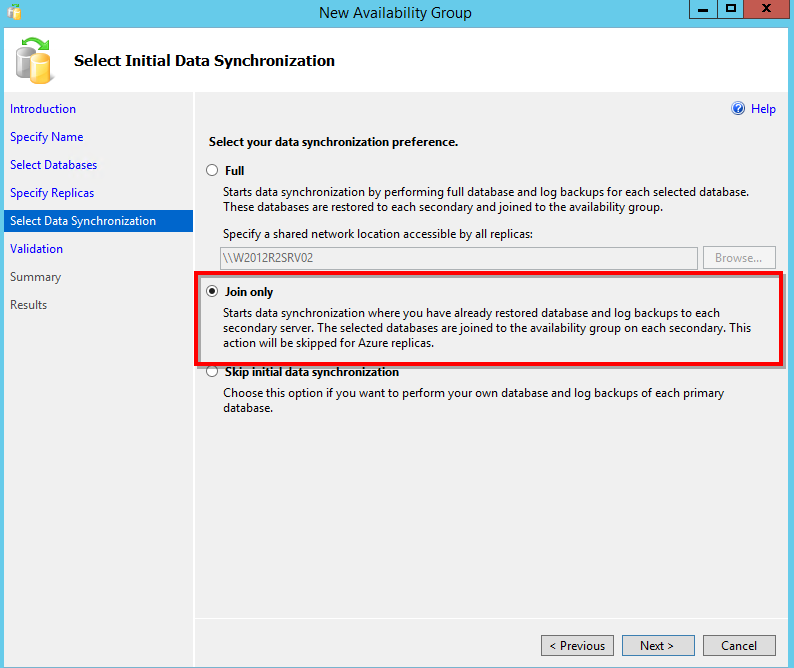The width and height of the screenshot is (794, 668).
Task: Select the Join only radio button
Action: pos(212,292)
